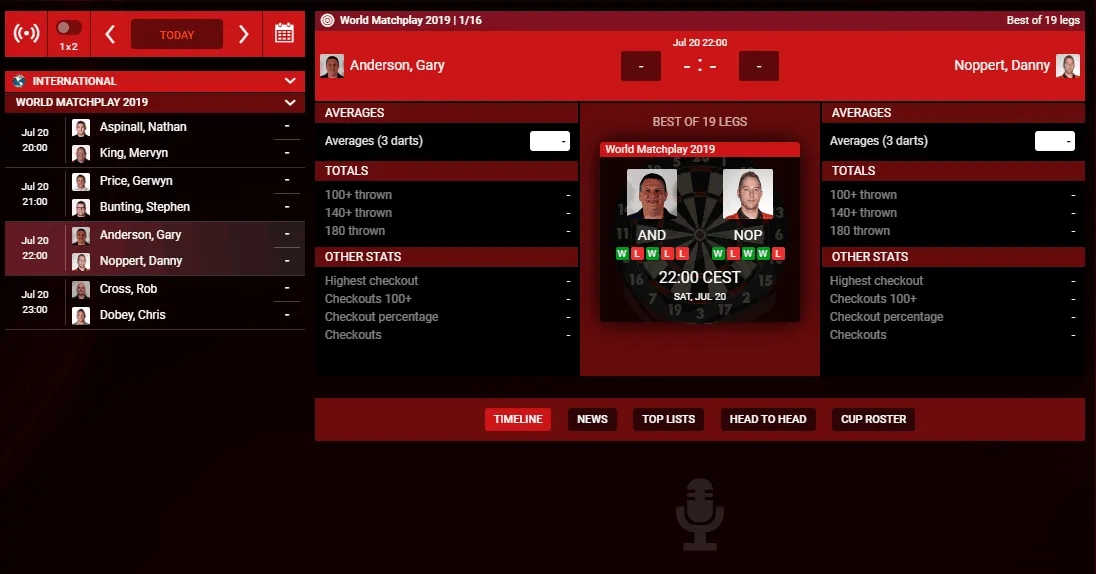
Task: Click Jul 20 23:00 match time
Action: 34,302
